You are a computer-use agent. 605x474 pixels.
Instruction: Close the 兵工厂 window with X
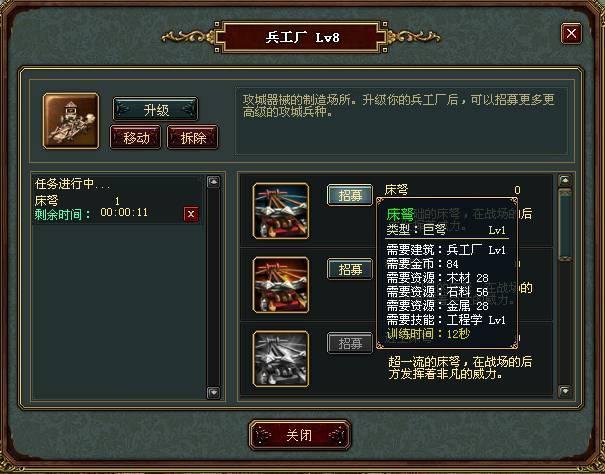(x=571, y=33)
